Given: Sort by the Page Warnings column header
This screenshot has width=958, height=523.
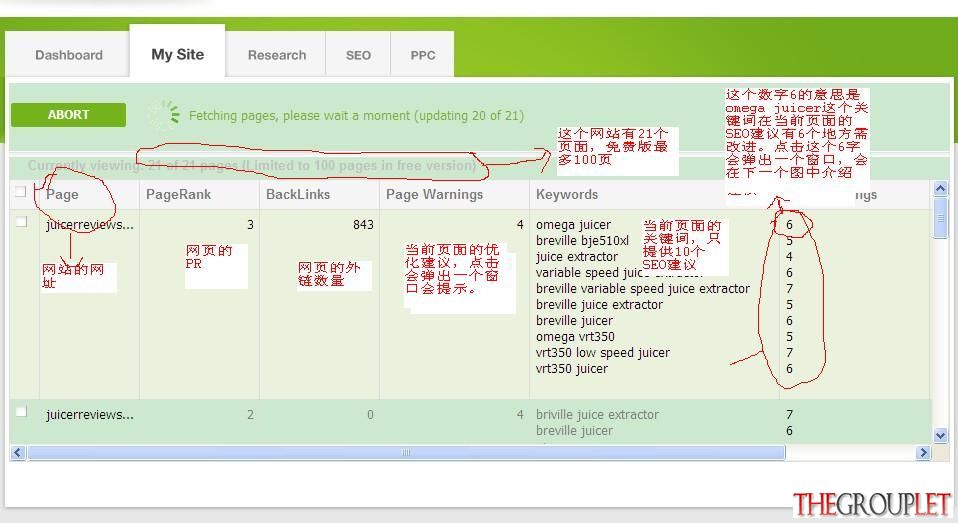Looking at the screenshot, I should (434, 194).
